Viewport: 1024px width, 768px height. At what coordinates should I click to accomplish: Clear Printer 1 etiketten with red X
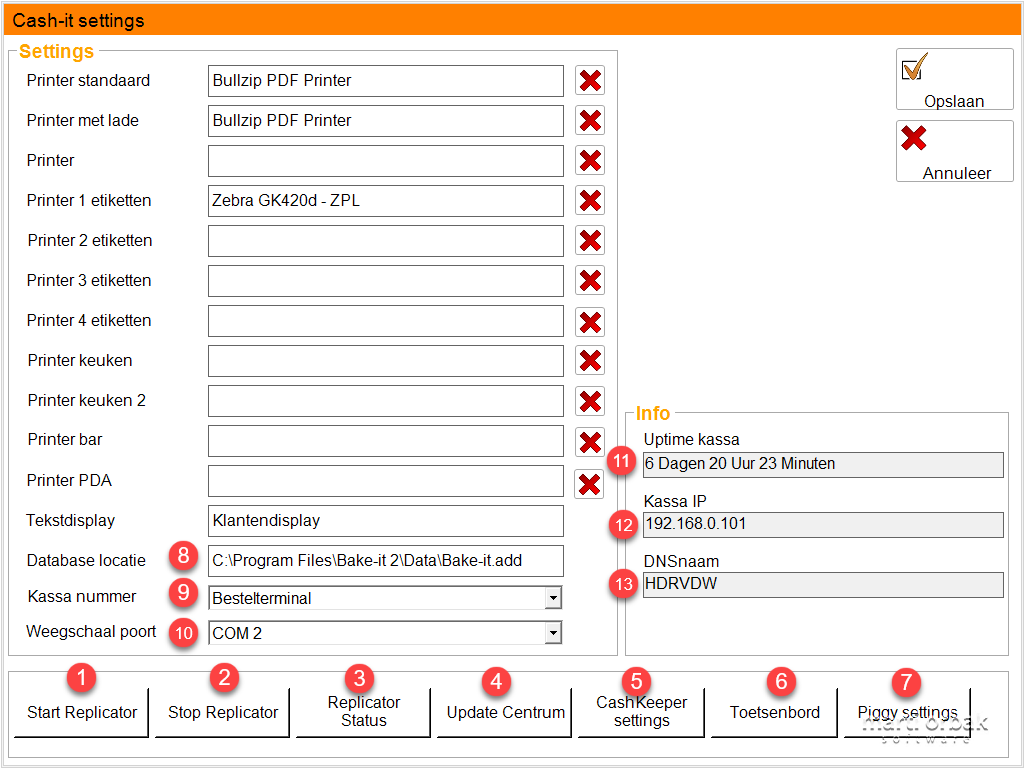pyautogui.click(x=590, y=200)
